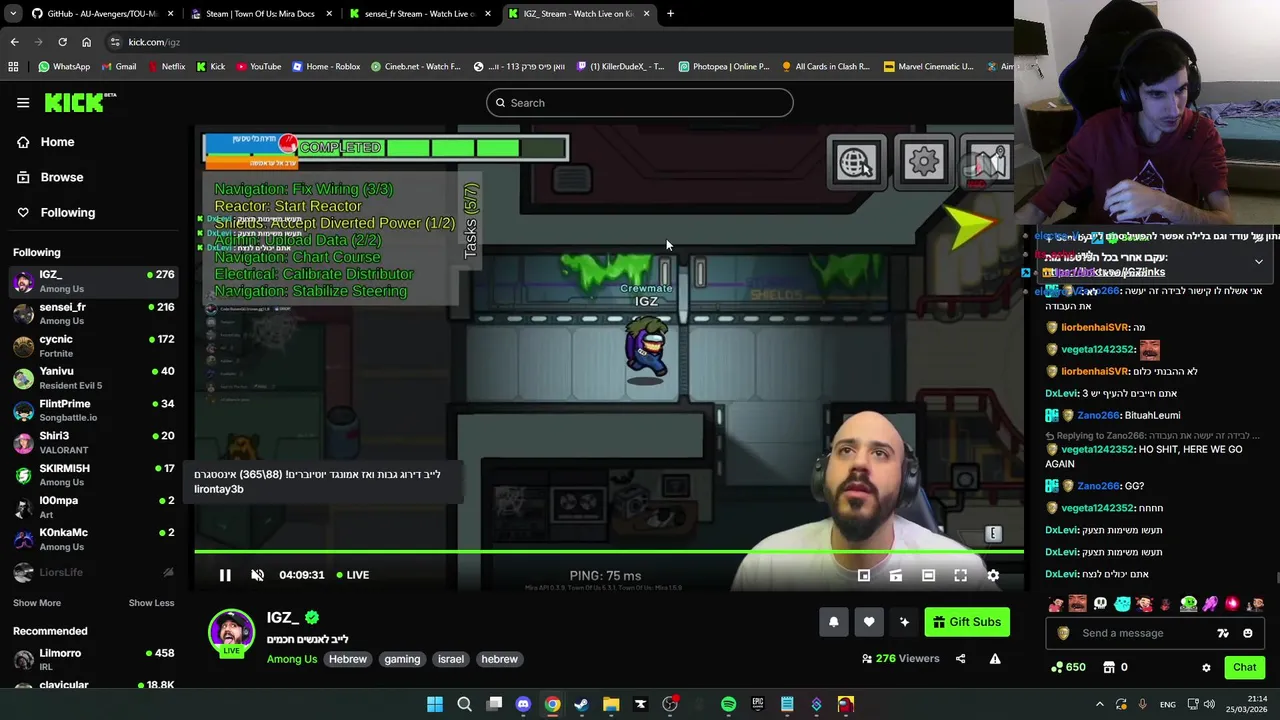Unmute the stream volume icon
The image size is (1280, 720).
point(257,575)
